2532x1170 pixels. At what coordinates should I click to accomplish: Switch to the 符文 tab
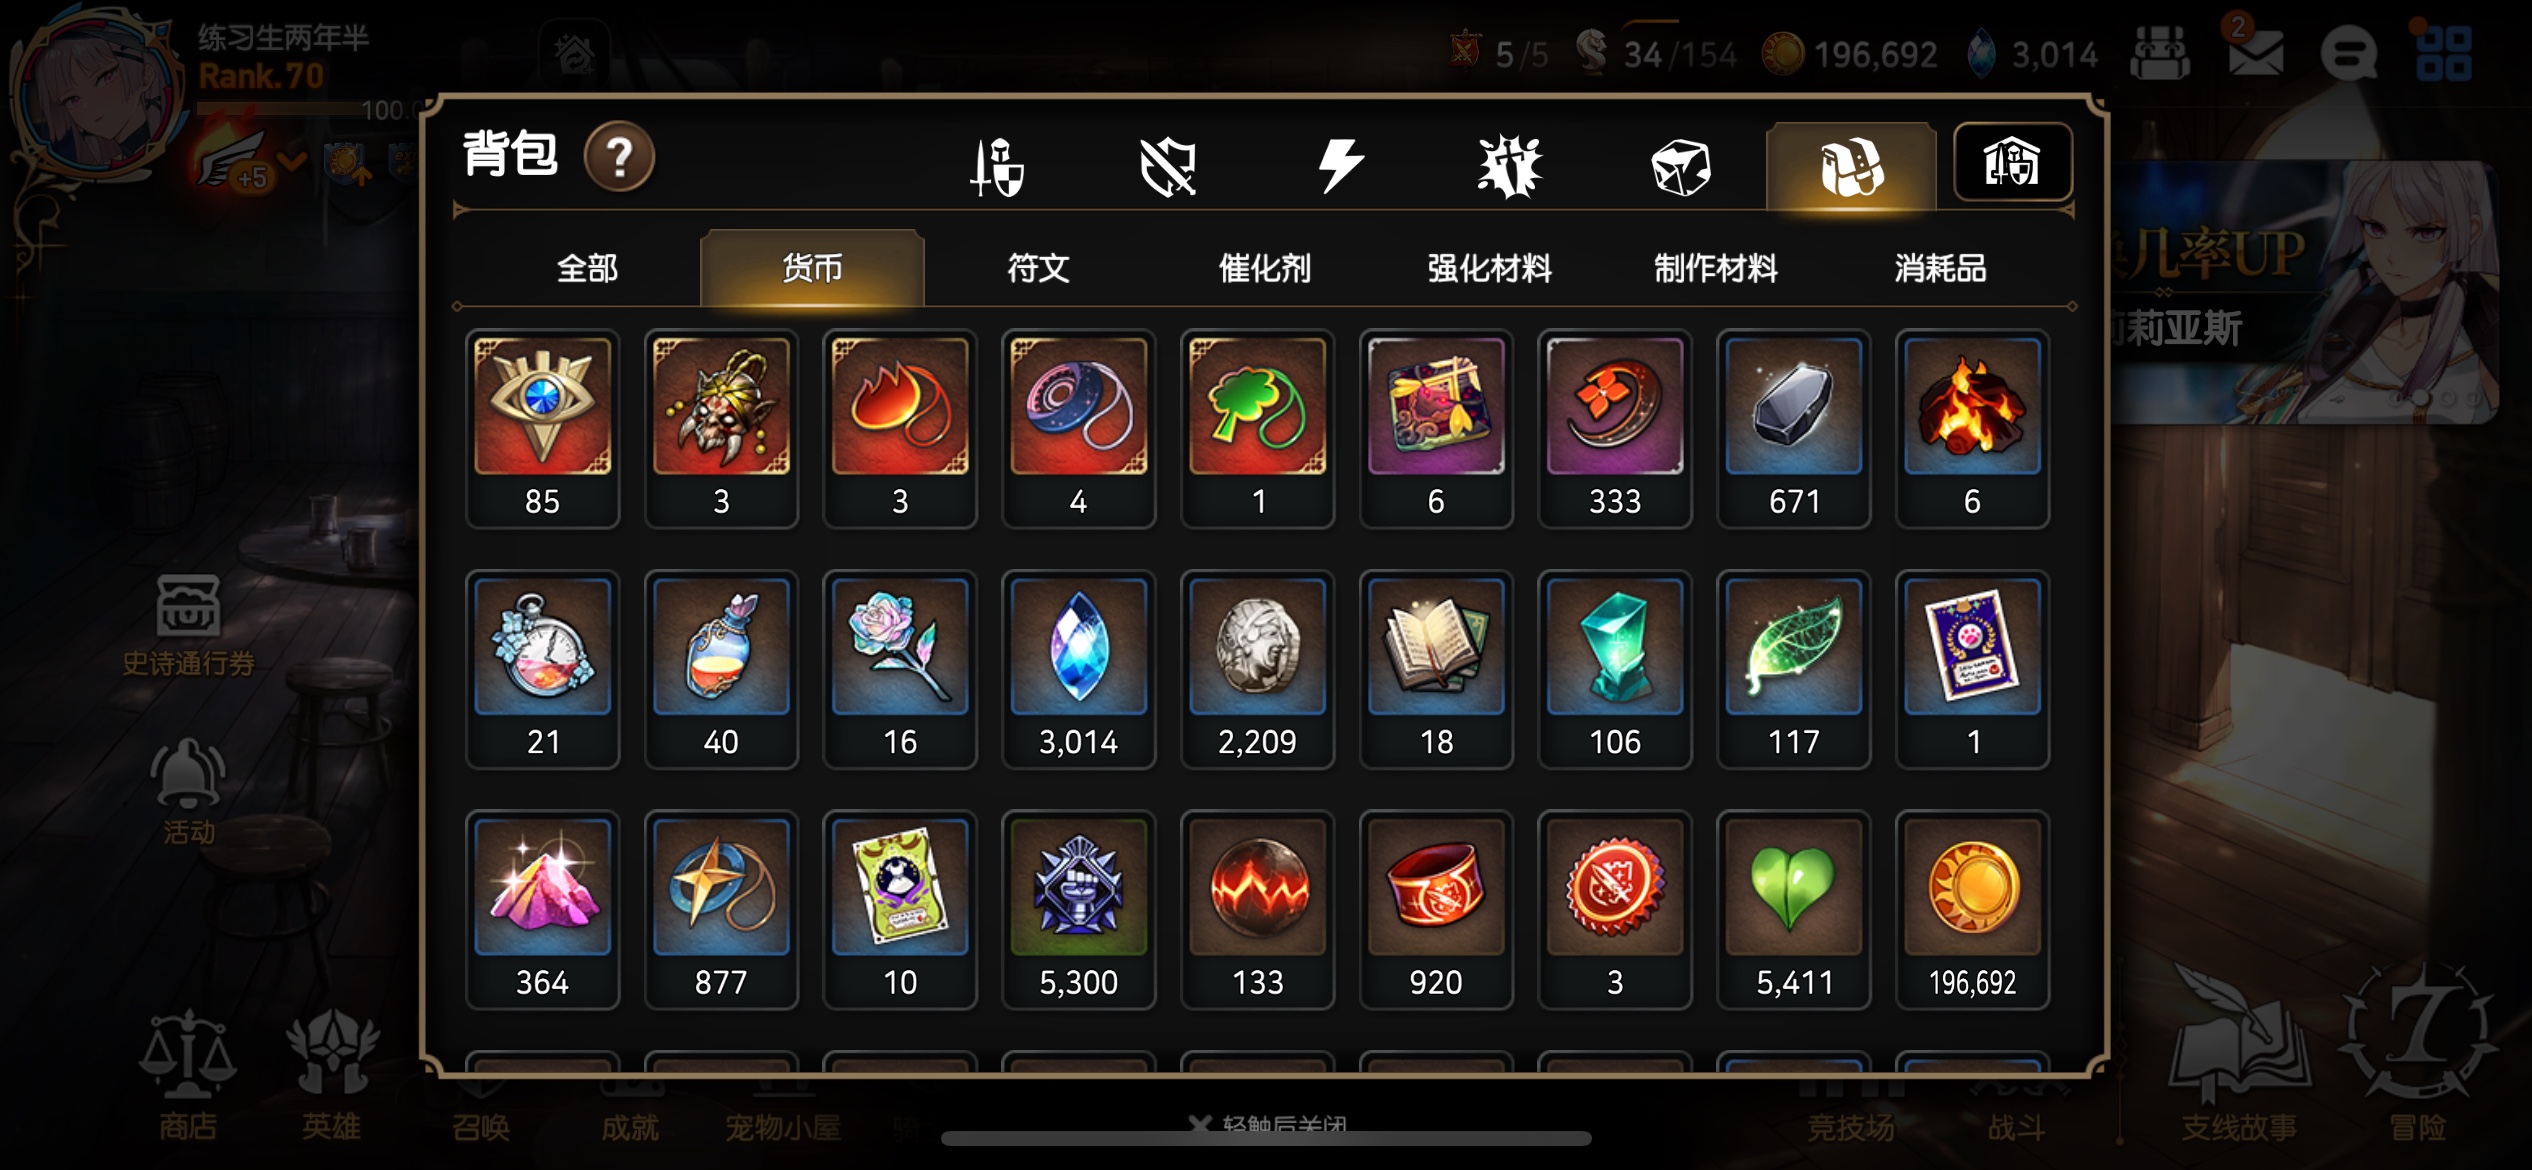coord(1038,268)
